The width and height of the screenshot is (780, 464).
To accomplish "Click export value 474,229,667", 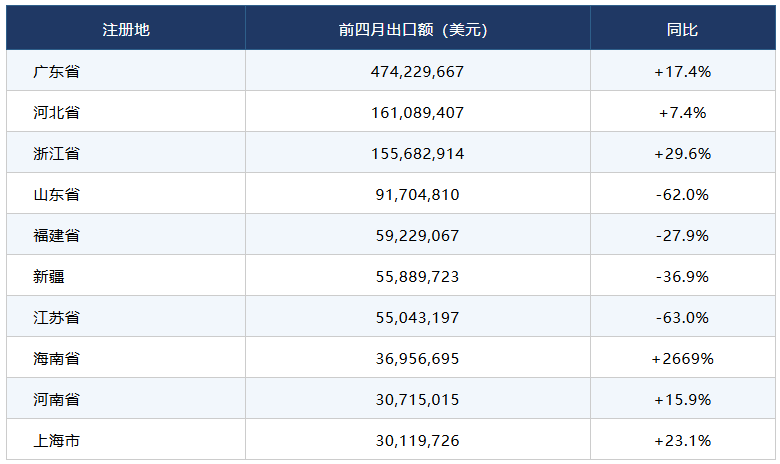I will coord(417,72).
